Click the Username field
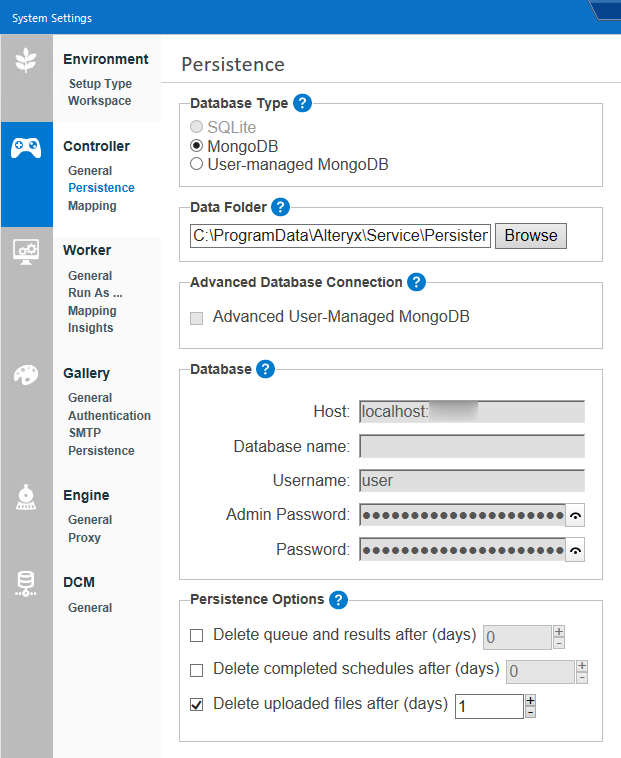621x758 pixels. [x=472, y=481]
